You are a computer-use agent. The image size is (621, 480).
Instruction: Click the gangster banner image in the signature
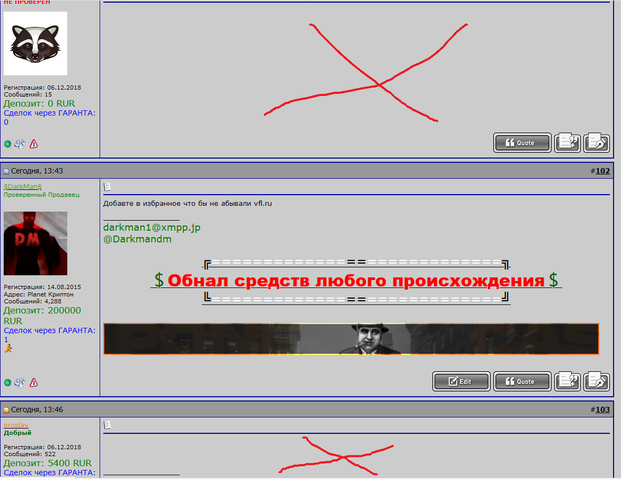tap(351, 338)
